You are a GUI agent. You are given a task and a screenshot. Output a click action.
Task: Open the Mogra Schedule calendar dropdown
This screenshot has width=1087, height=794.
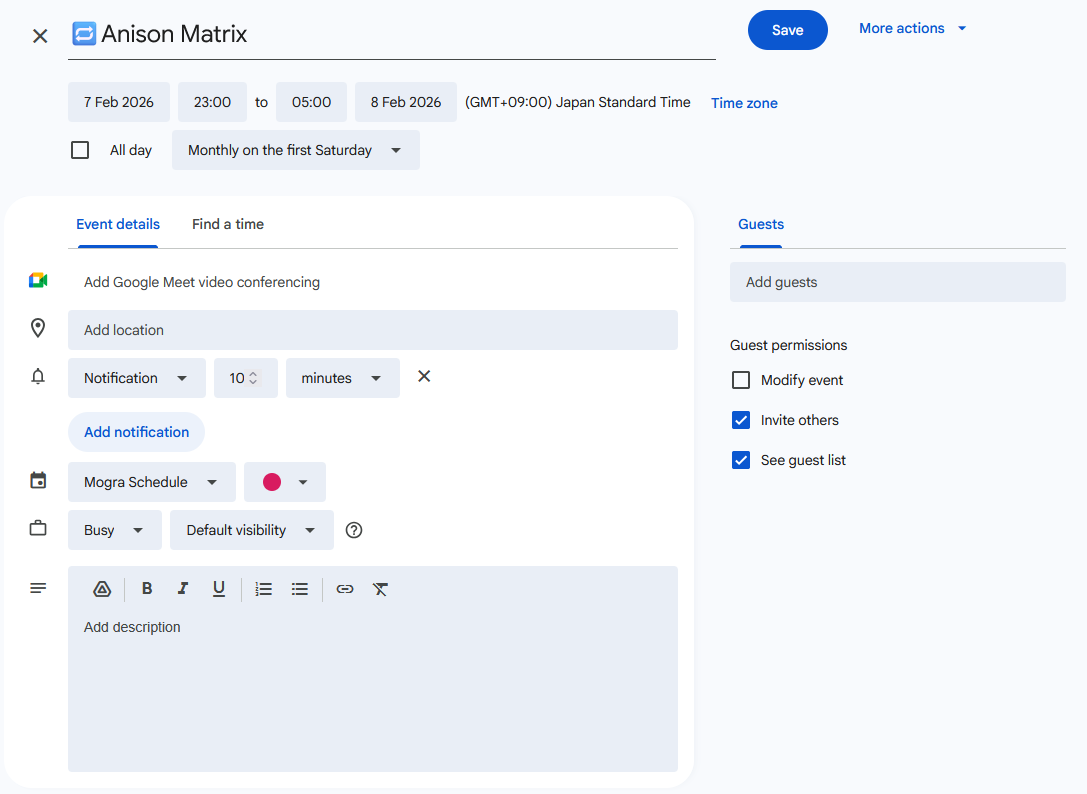click(x=151, y=482)
